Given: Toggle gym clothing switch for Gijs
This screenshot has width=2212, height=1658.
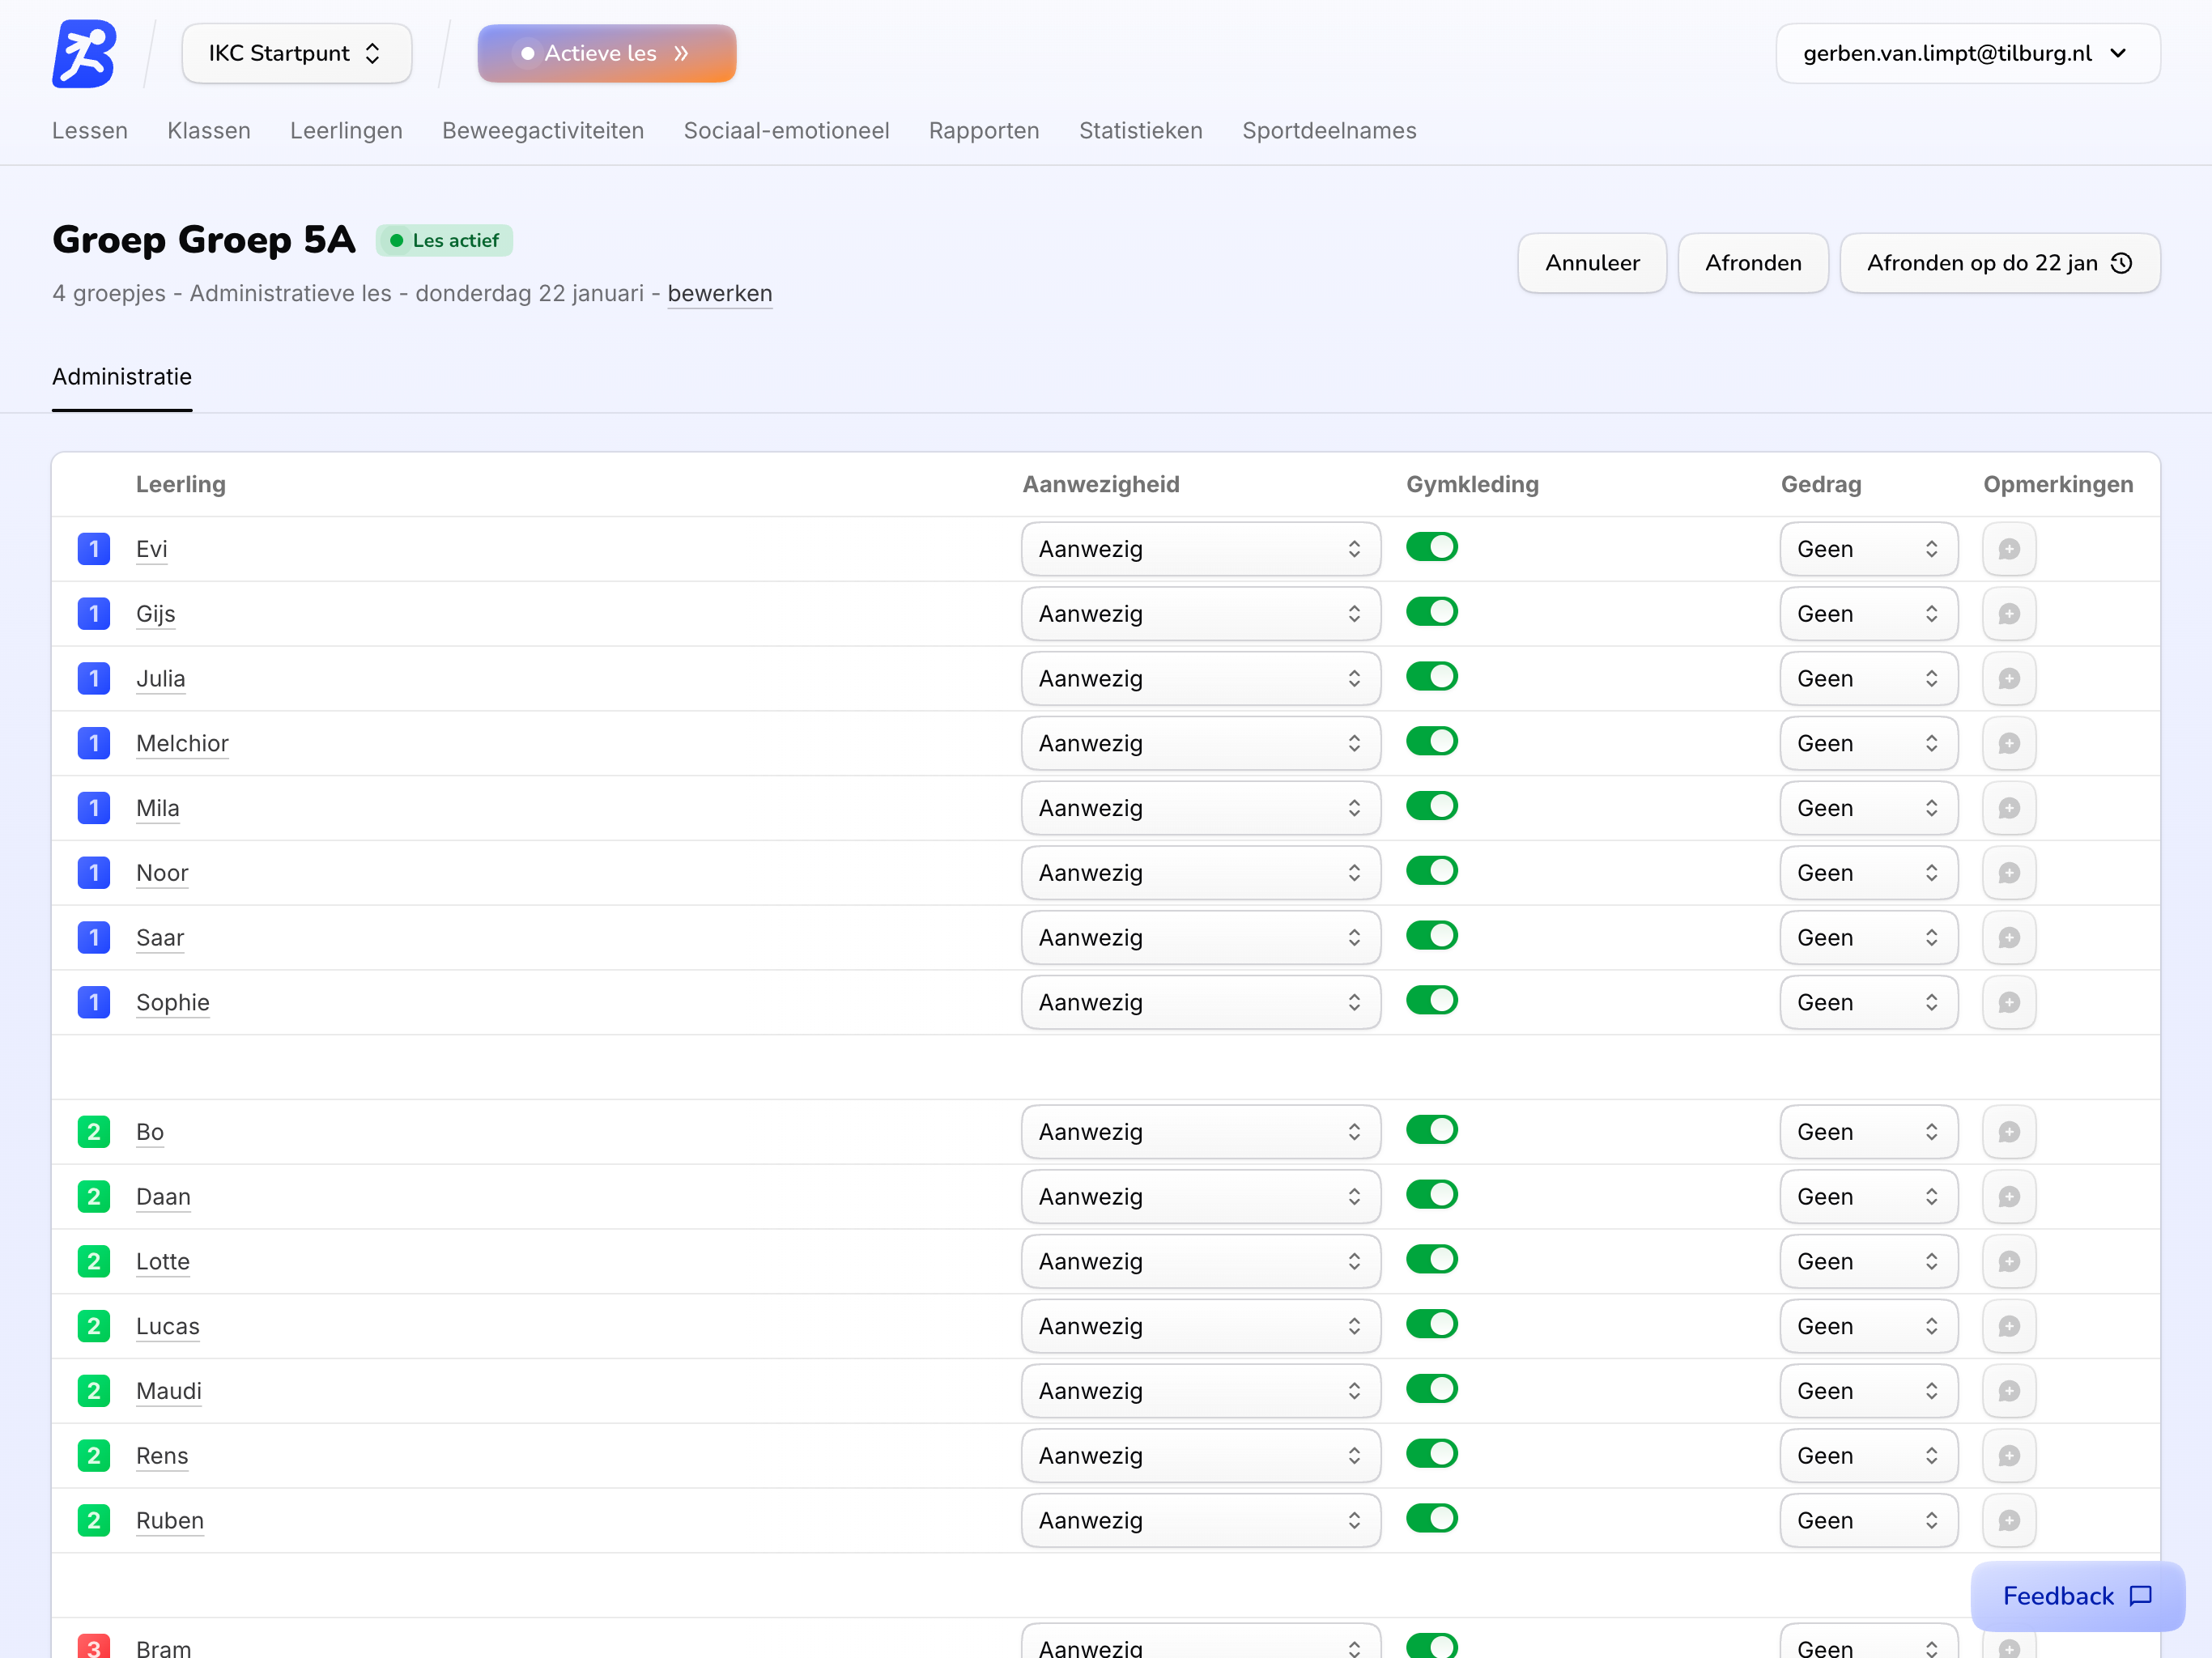Looking at the screenshot, I should tap(1431, 612).
